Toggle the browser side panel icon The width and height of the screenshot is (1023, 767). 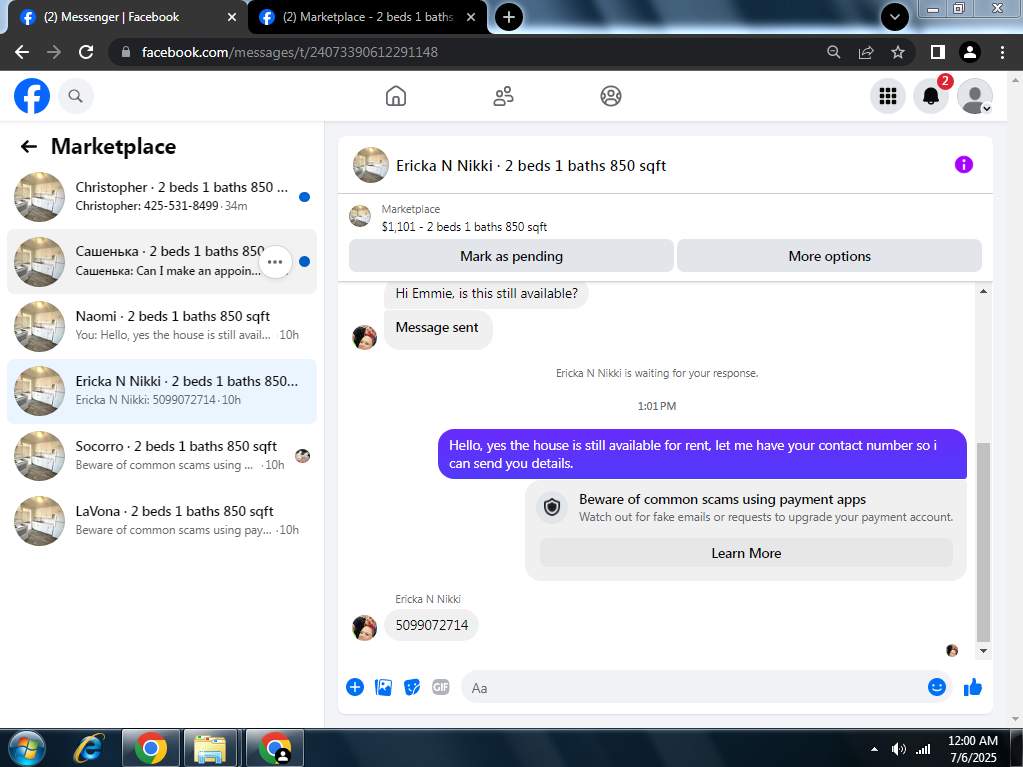tap(938, 52)
